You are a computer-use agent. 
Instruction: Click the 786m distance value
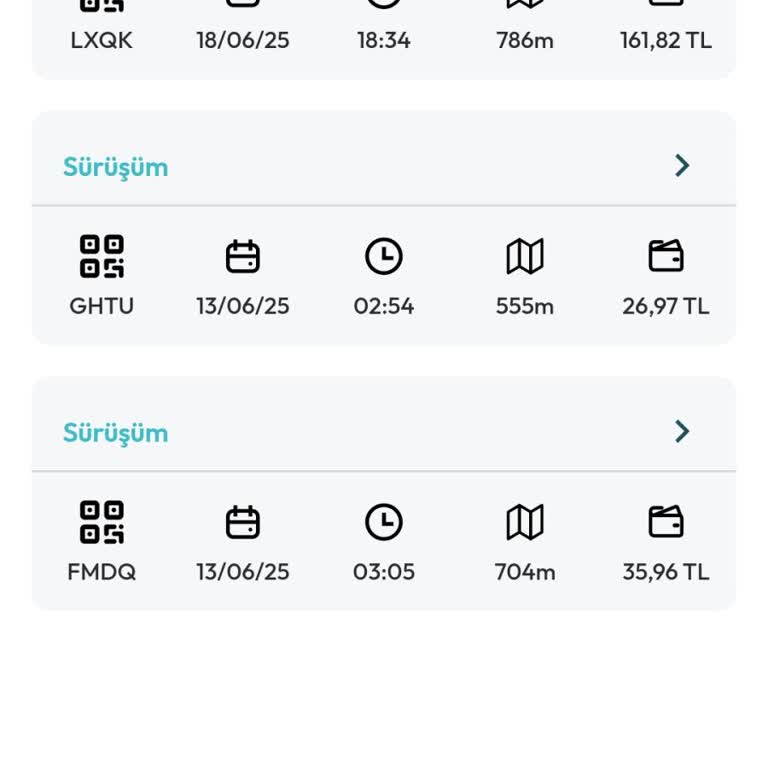(x=525, y=41)
